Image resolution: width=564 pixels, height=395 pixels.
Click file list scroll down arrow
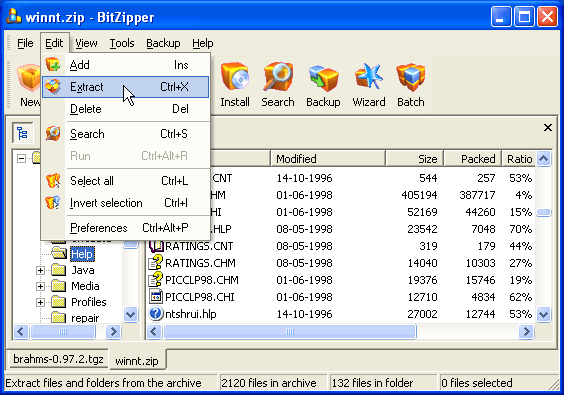tap(543, 314)
